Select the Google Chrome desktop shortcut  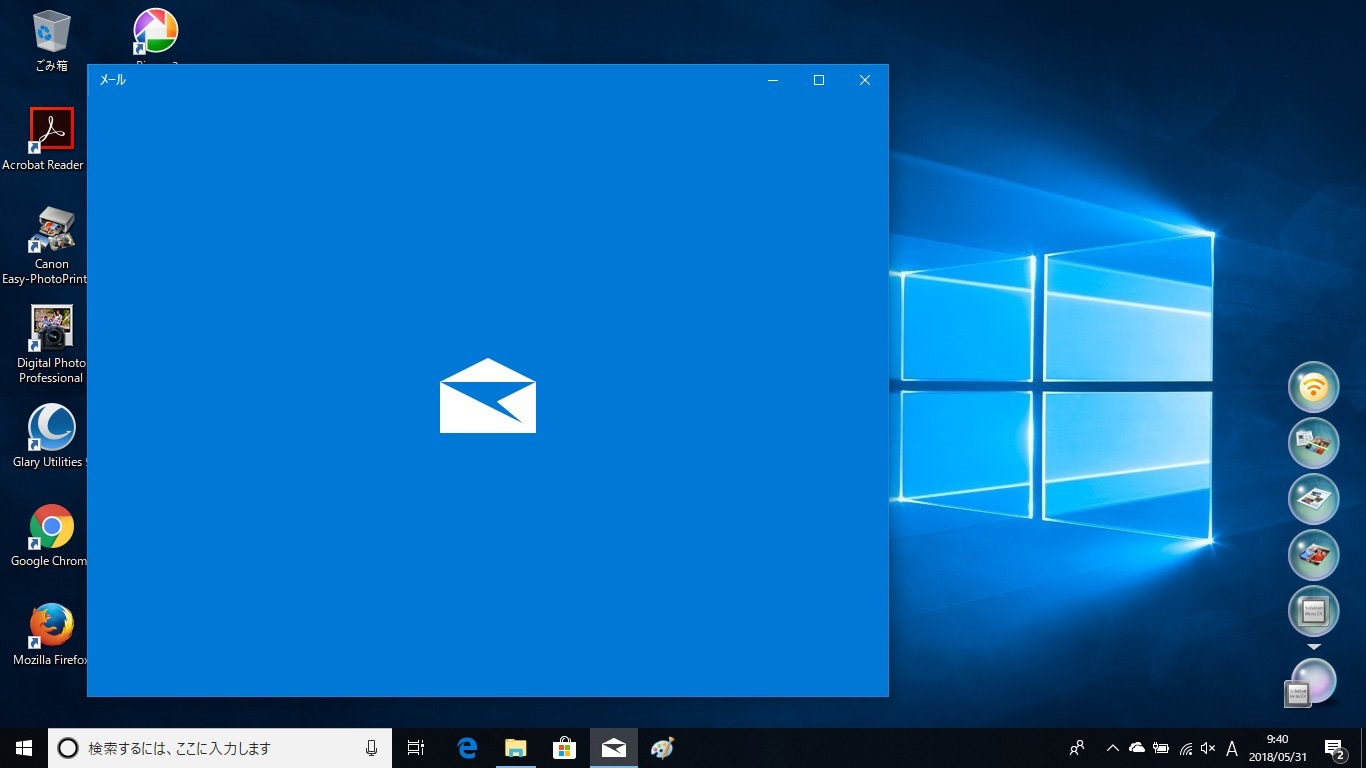pos(48,535)
